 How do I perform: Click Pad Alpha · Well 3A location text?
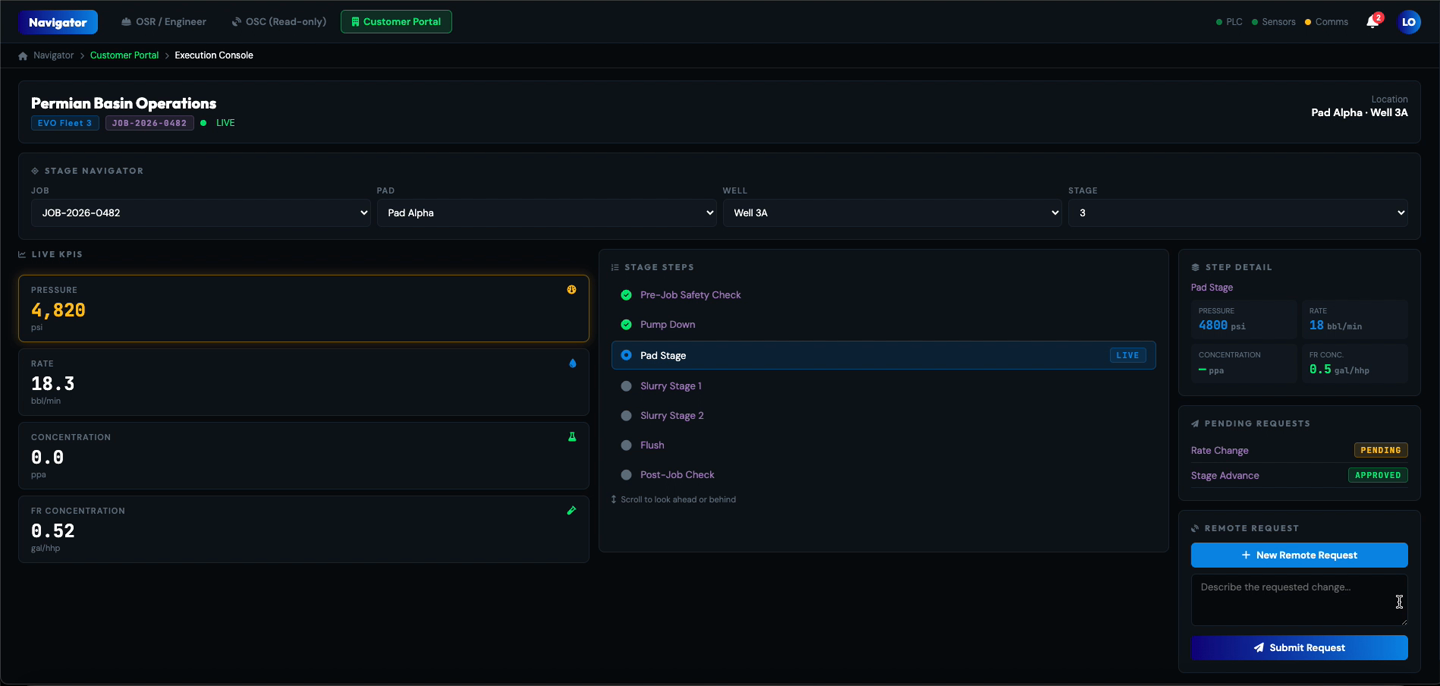coord(1359,113)
